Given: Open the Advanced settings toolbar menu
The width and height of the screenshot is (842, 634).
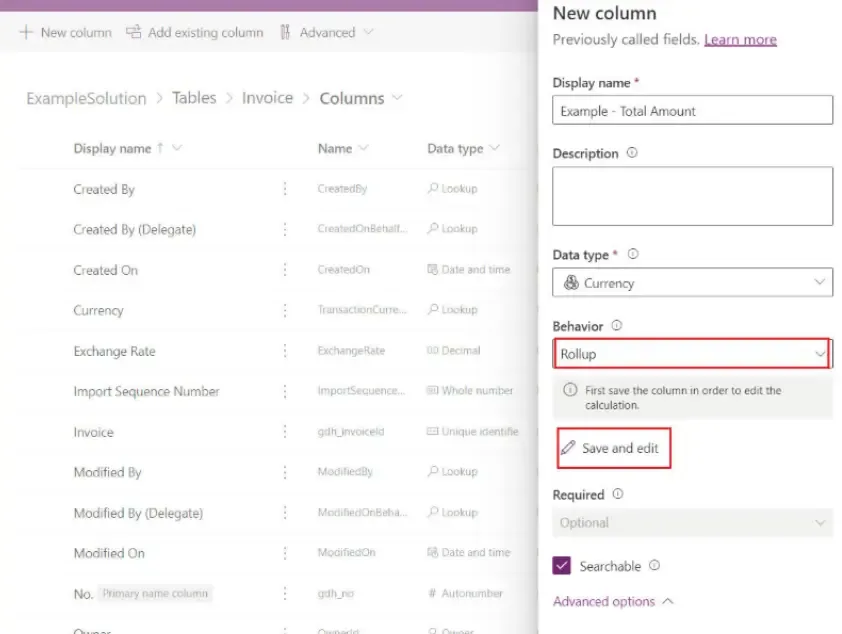Looking at the screenshot, I should (326, 32).
